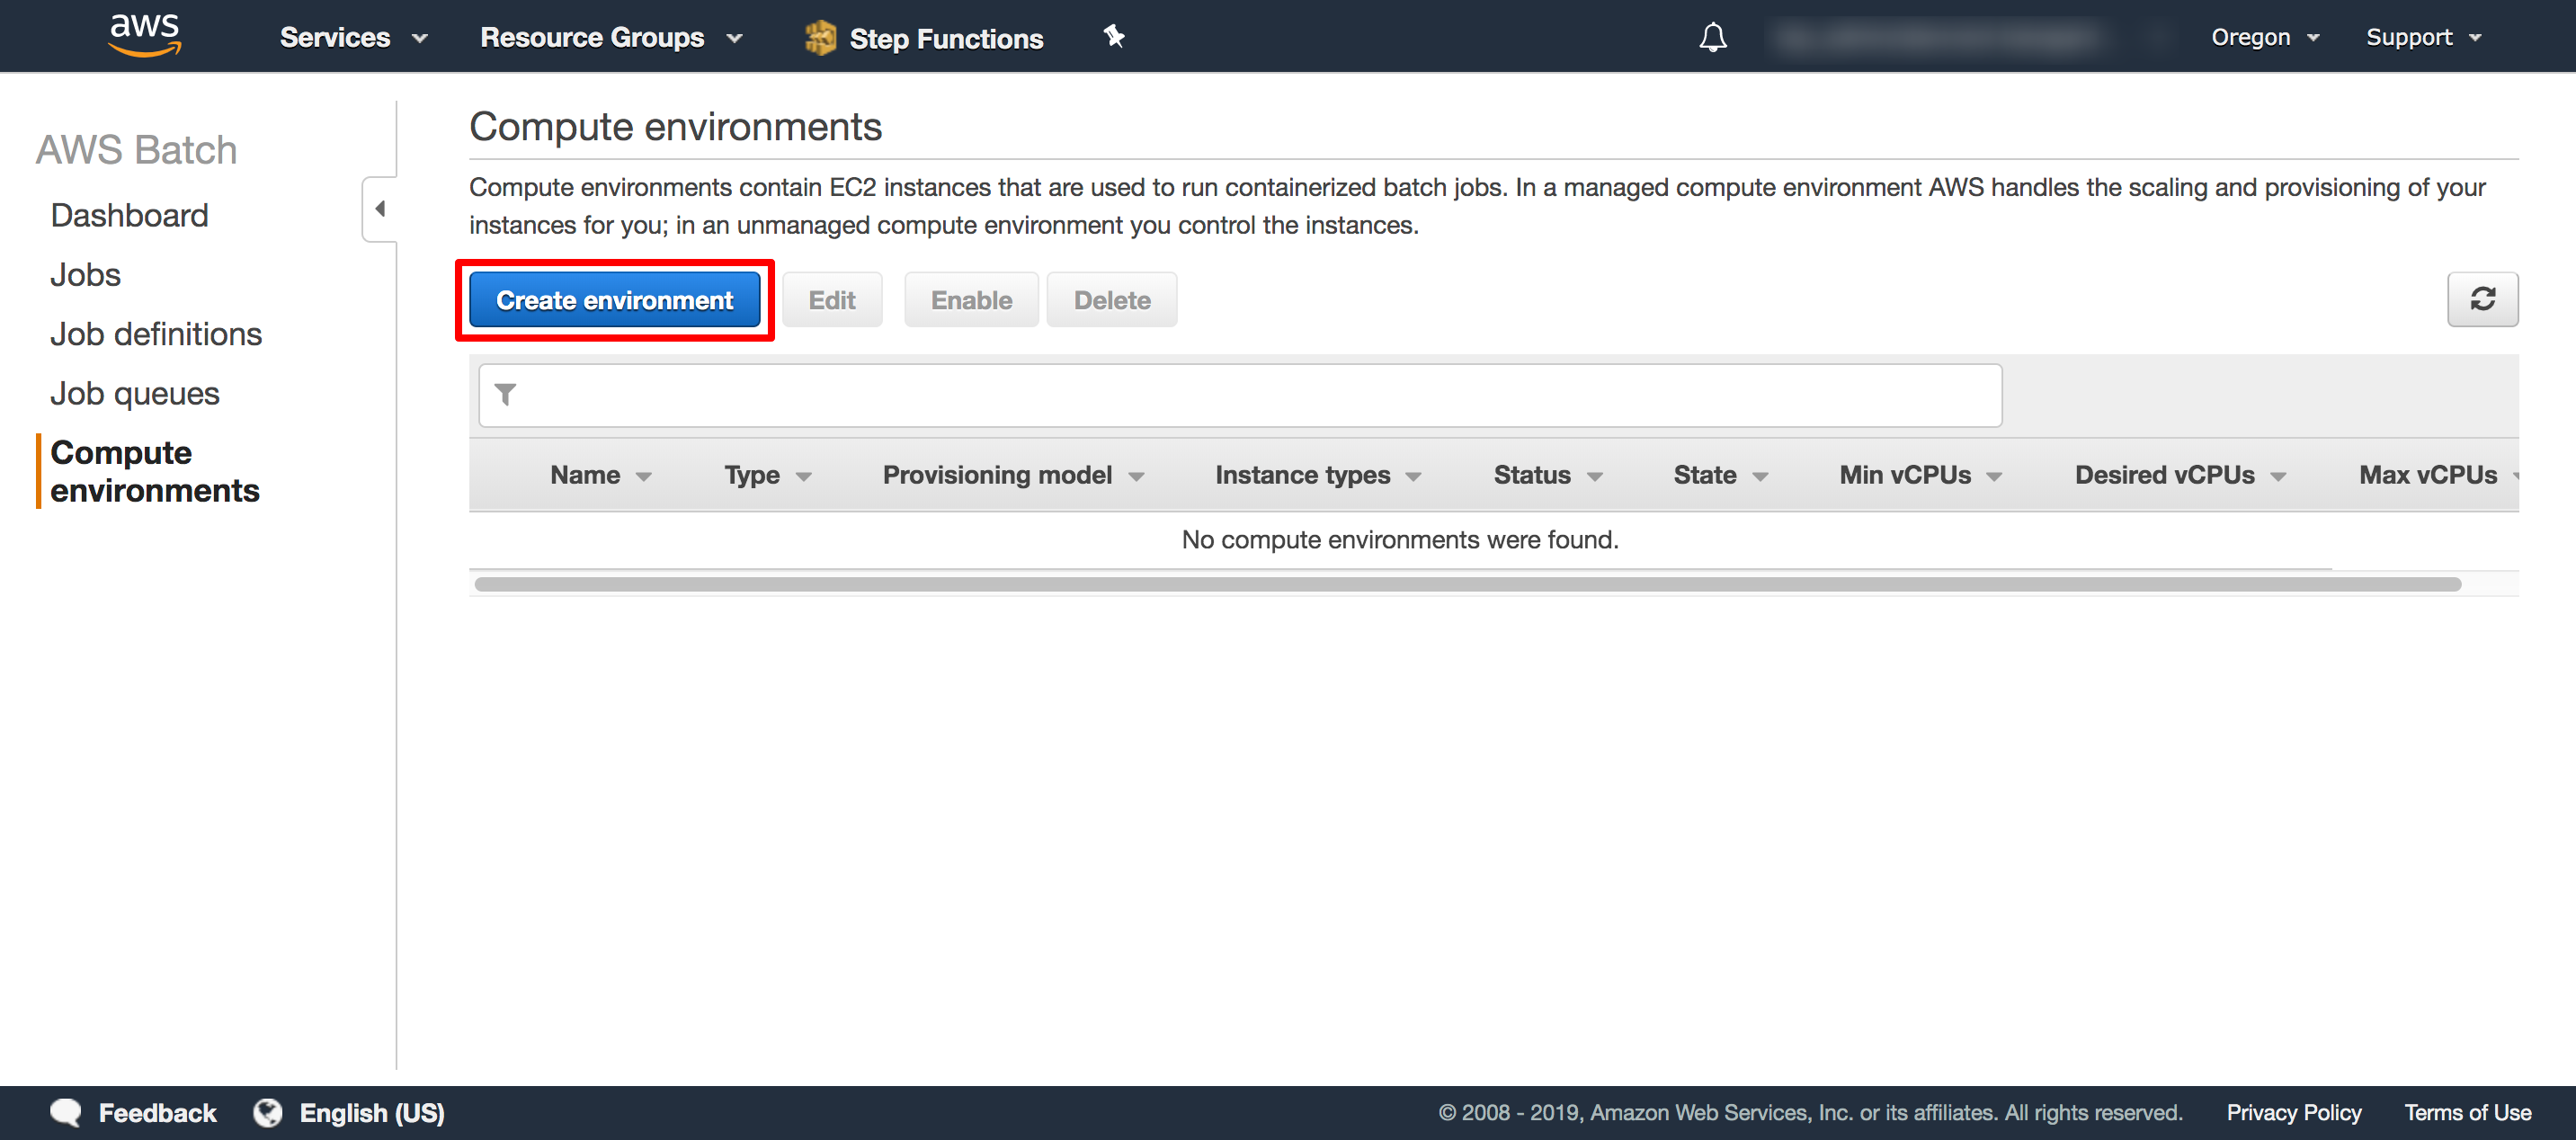Refresh the compute environments list
Screen dimensions: 2576x1140
point(2482,299)
